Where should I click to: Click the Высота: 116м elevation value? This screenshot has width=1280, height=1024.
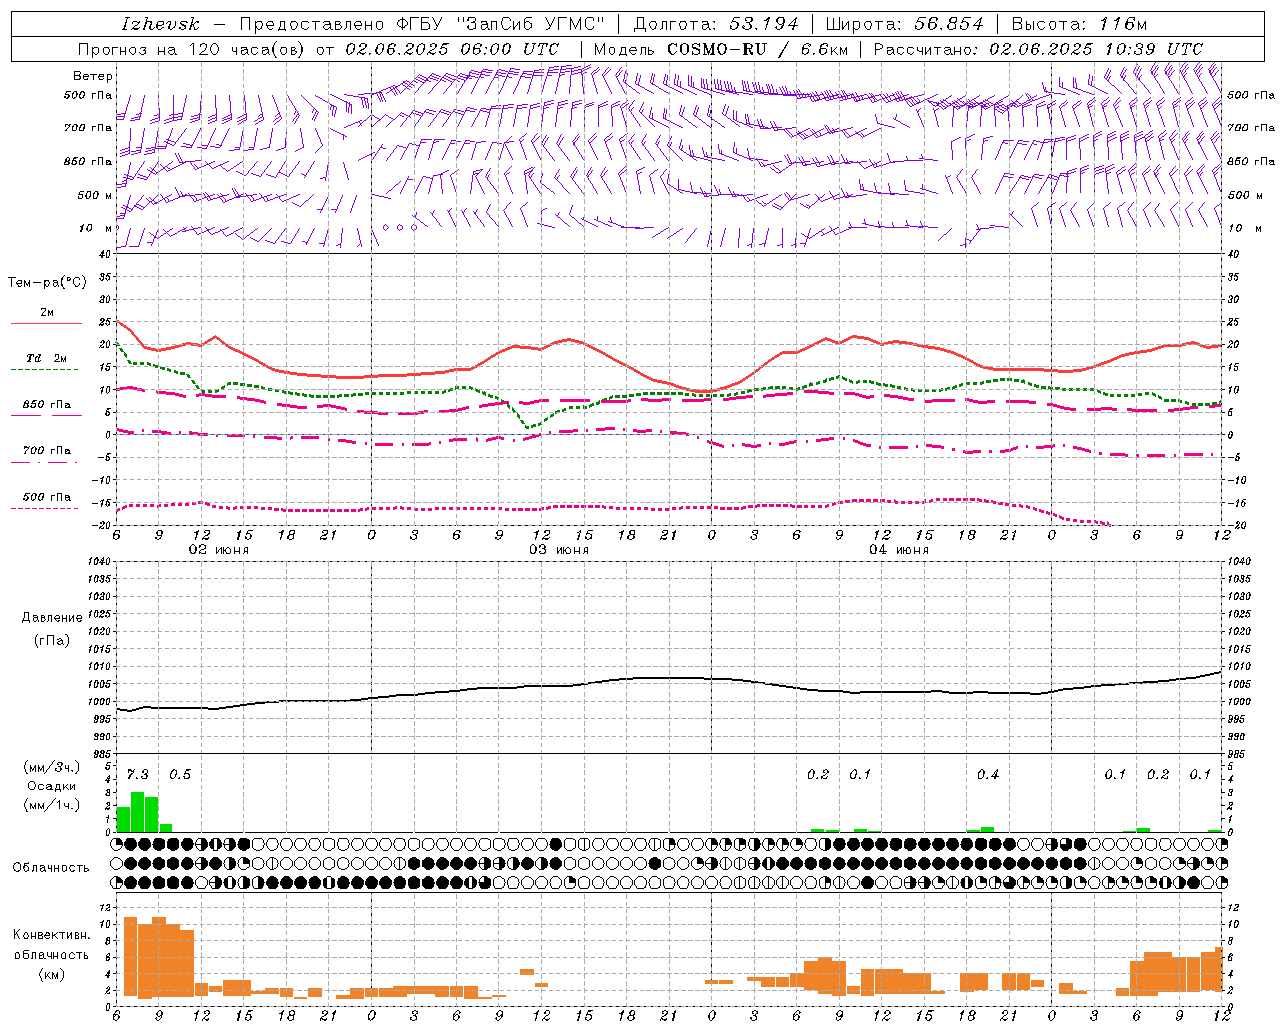coord(1080,24)
